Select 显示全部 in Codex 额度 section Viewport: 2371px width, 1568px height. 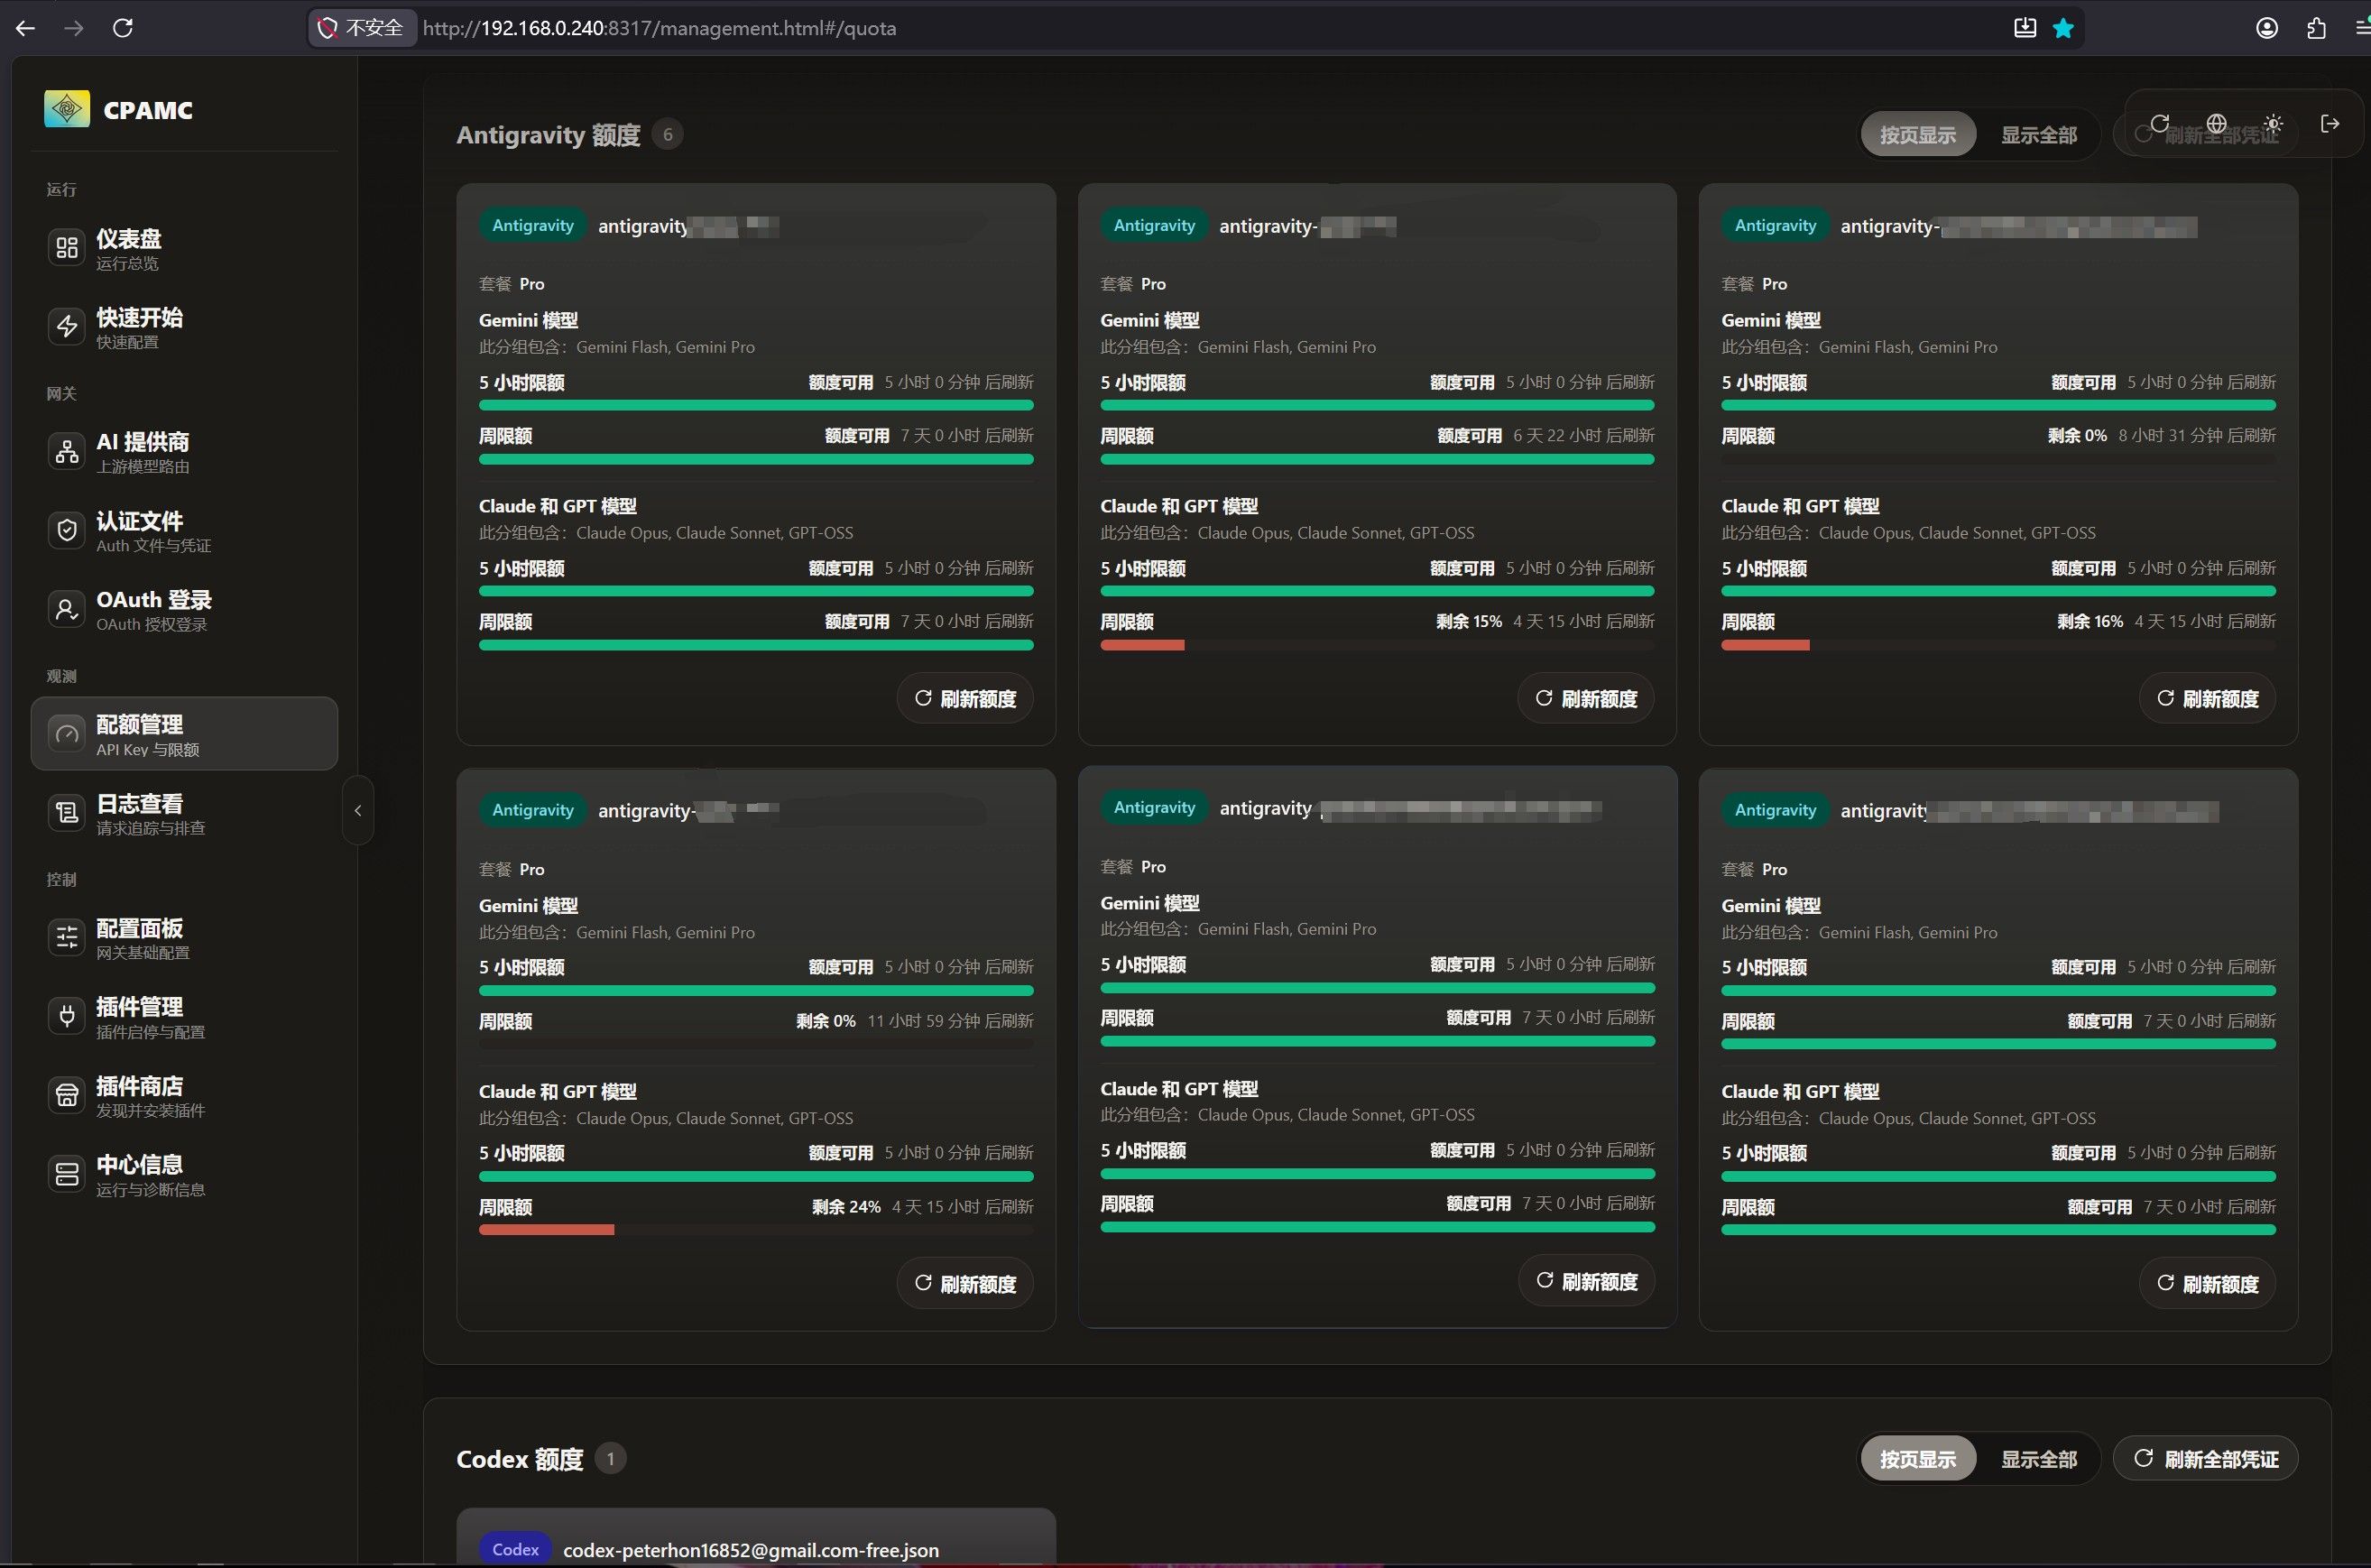coord(2038,1459)
